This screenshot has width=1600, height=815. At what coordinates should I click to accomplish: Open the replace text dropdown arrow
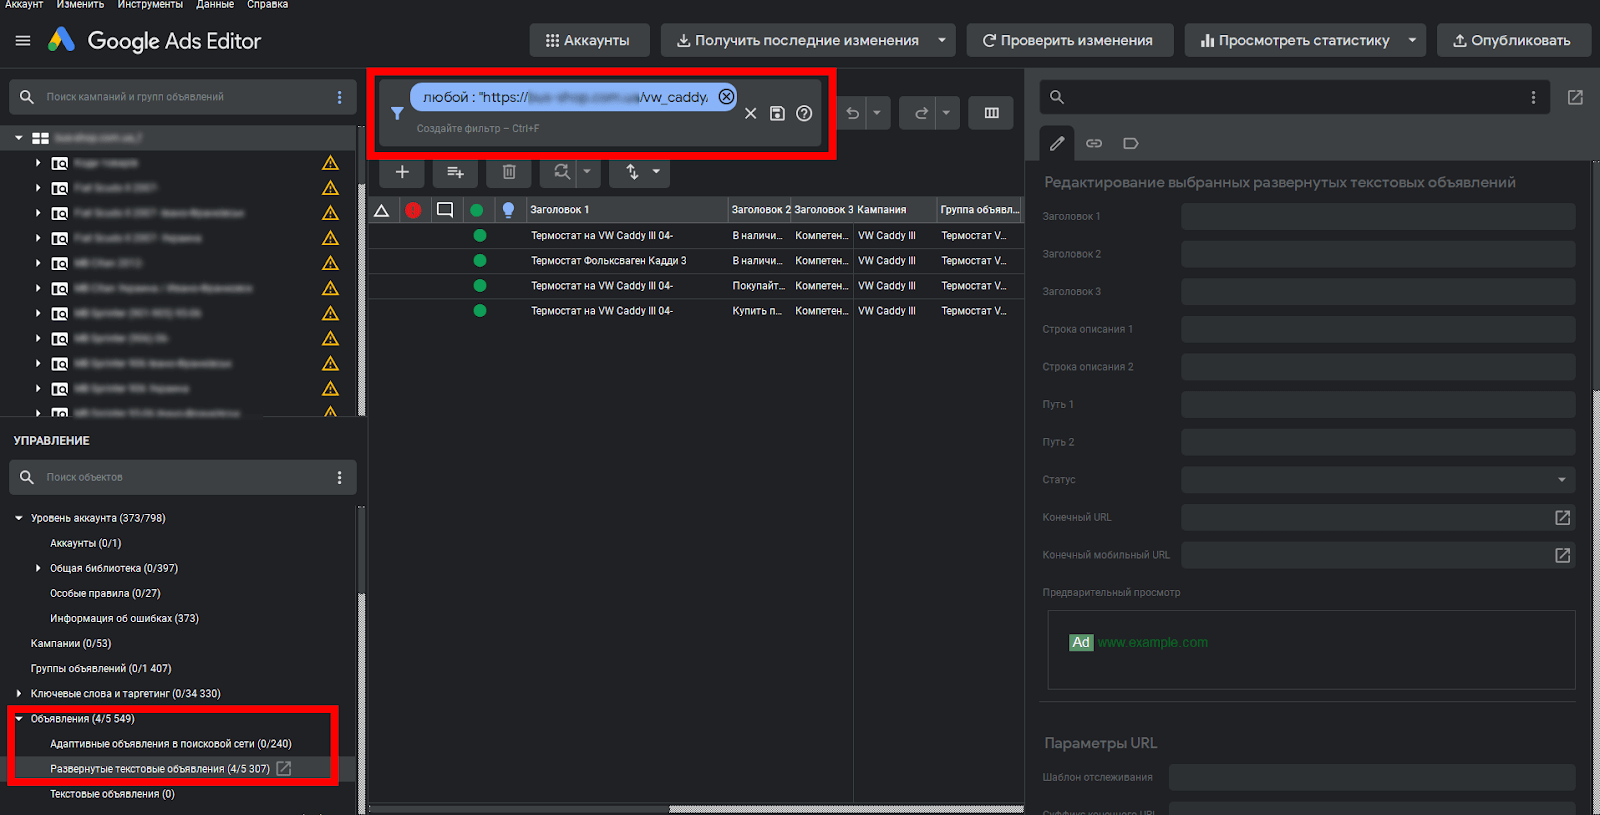[x=587, y=172]
